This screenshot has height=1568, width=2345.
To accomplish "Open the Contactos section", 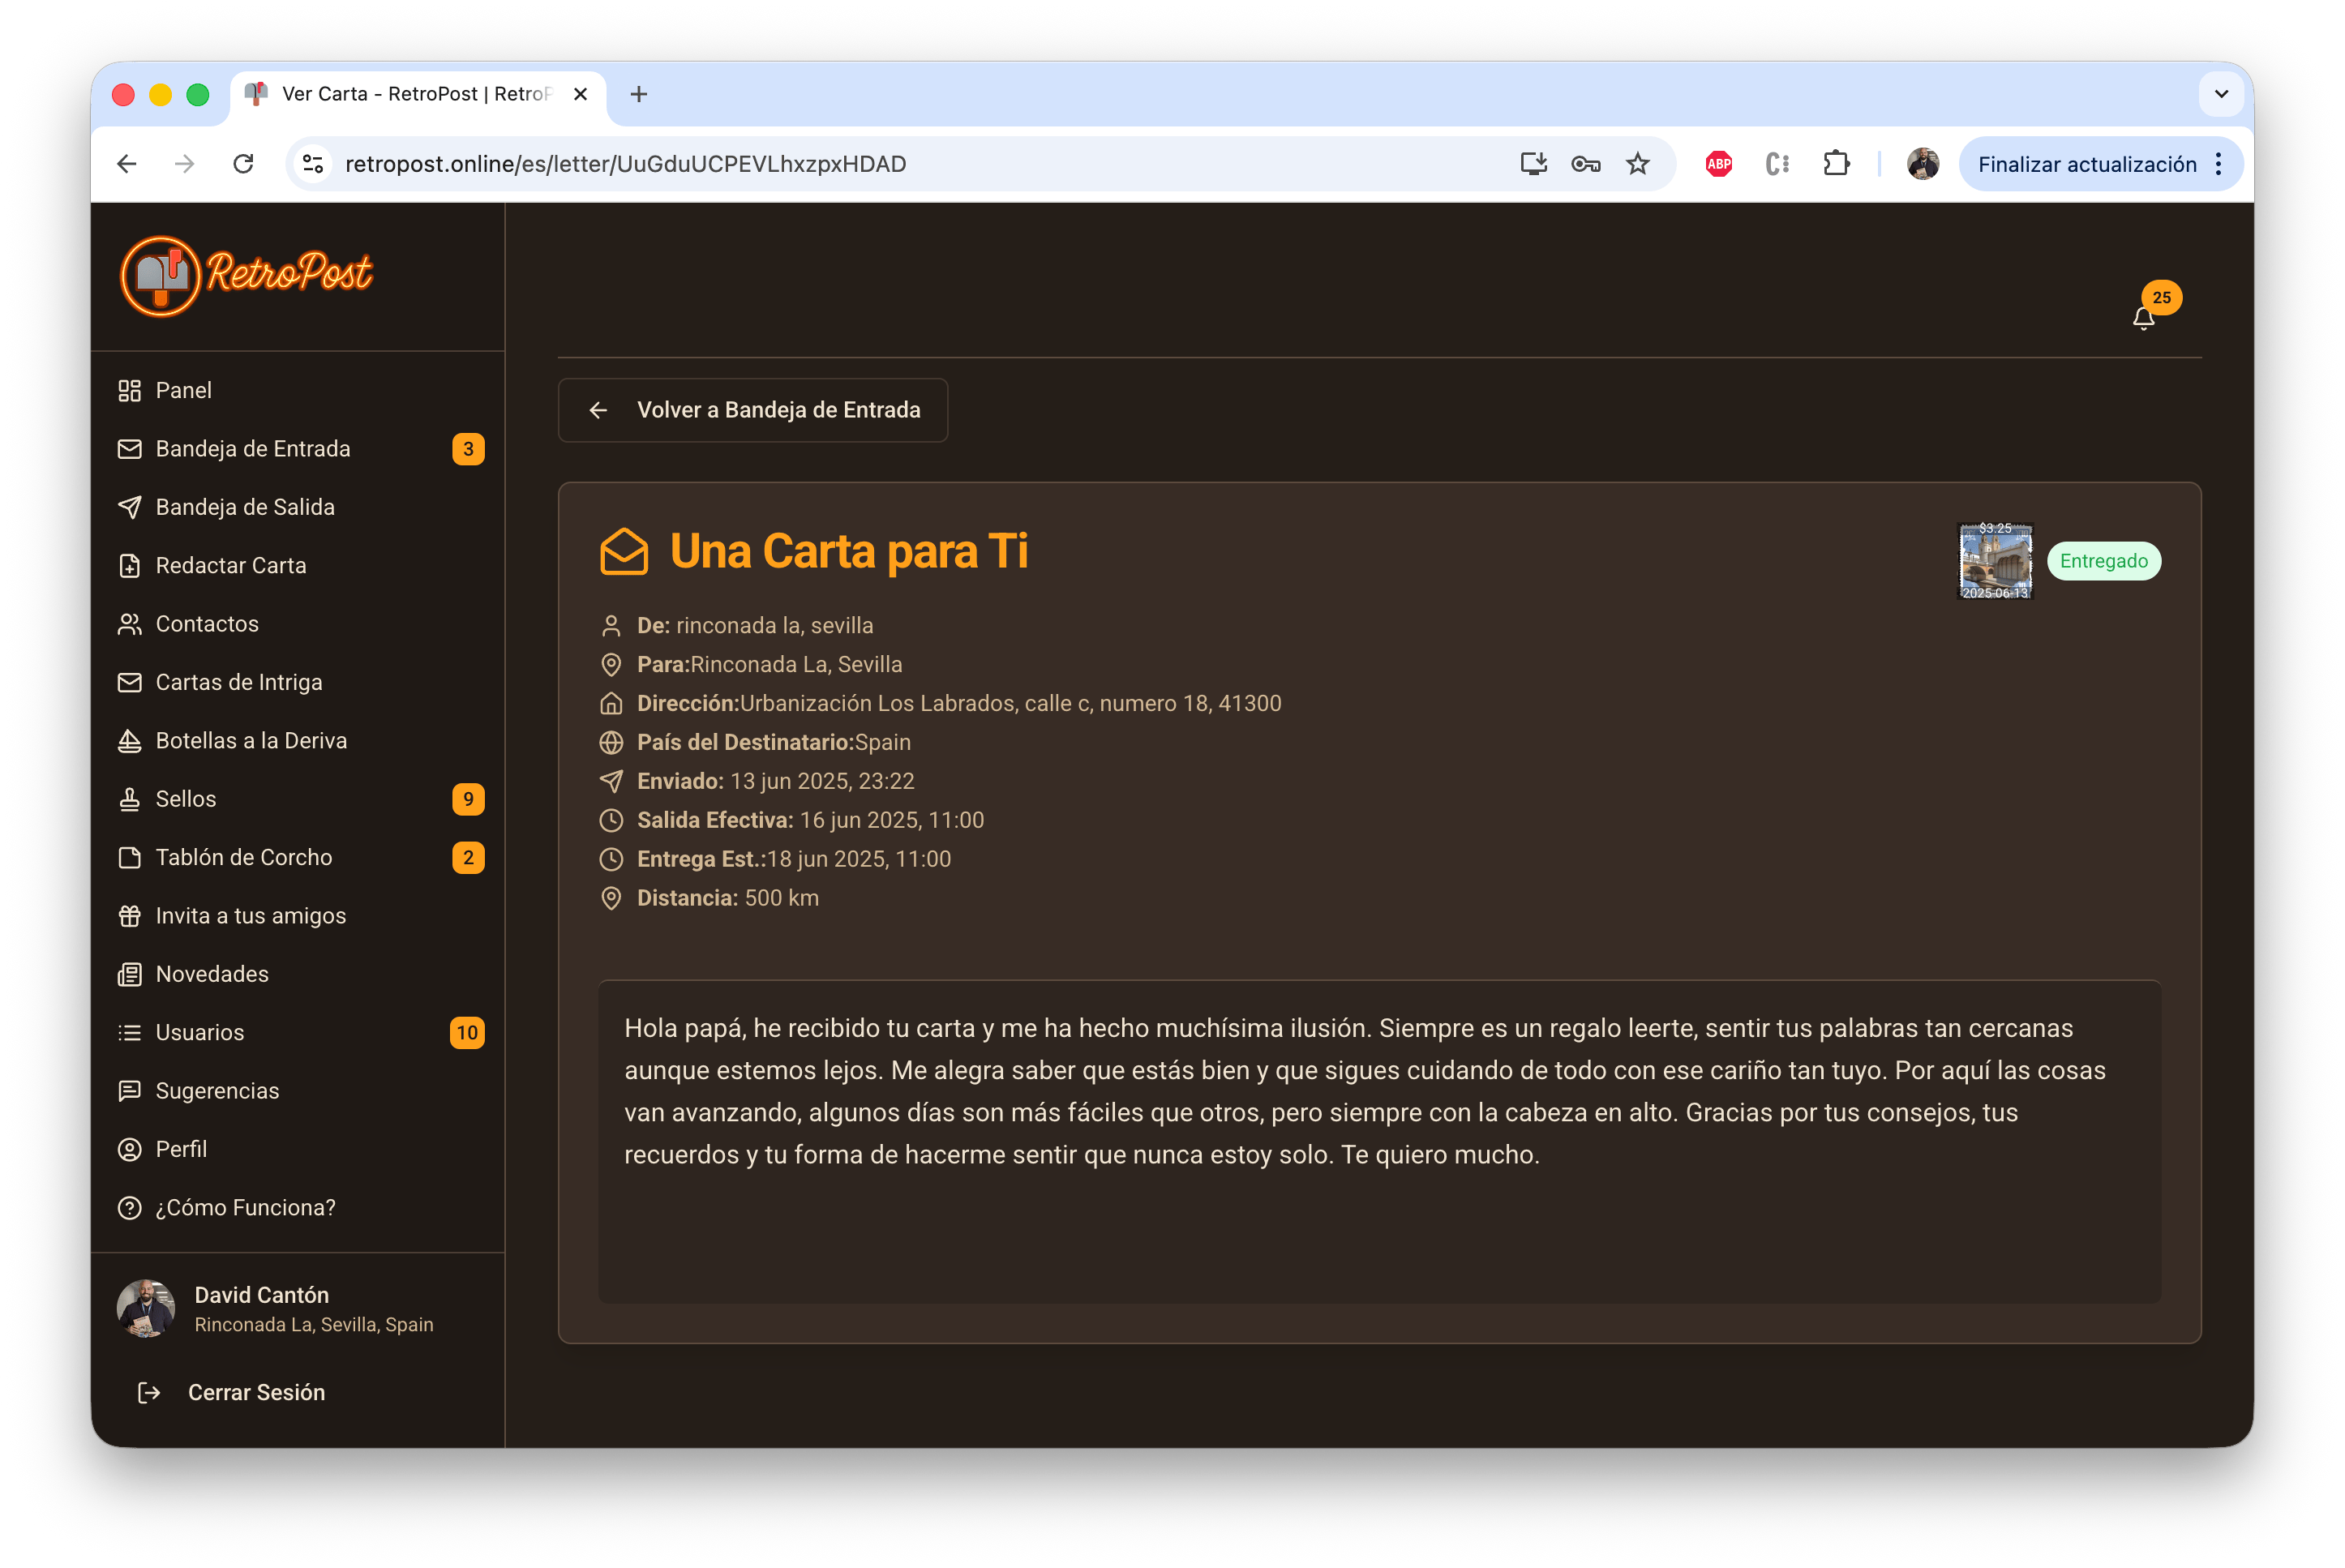I will [207, 623].
